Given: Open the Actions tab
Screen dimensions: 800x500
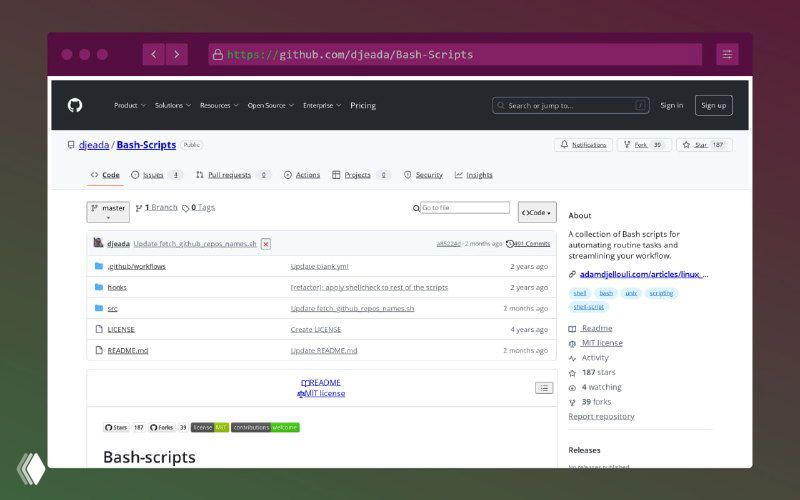Looking at the screenshot, I should pos(302,175).
